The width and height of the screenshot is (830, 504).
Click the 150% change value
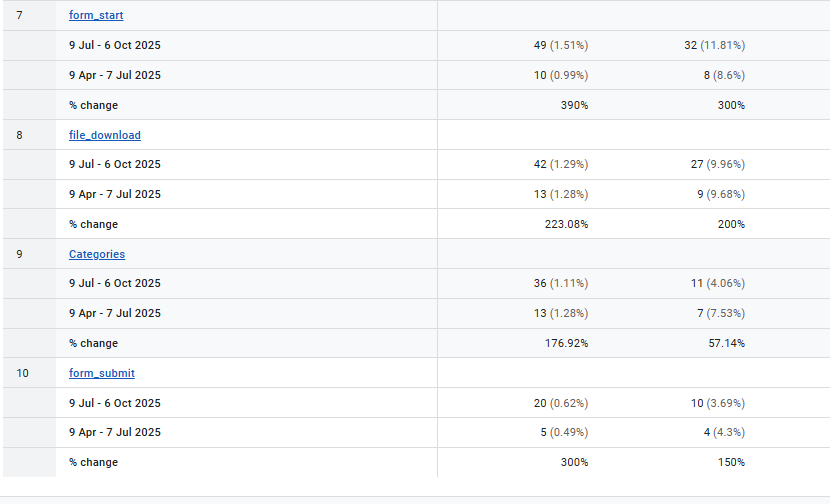tap(730, 462)
